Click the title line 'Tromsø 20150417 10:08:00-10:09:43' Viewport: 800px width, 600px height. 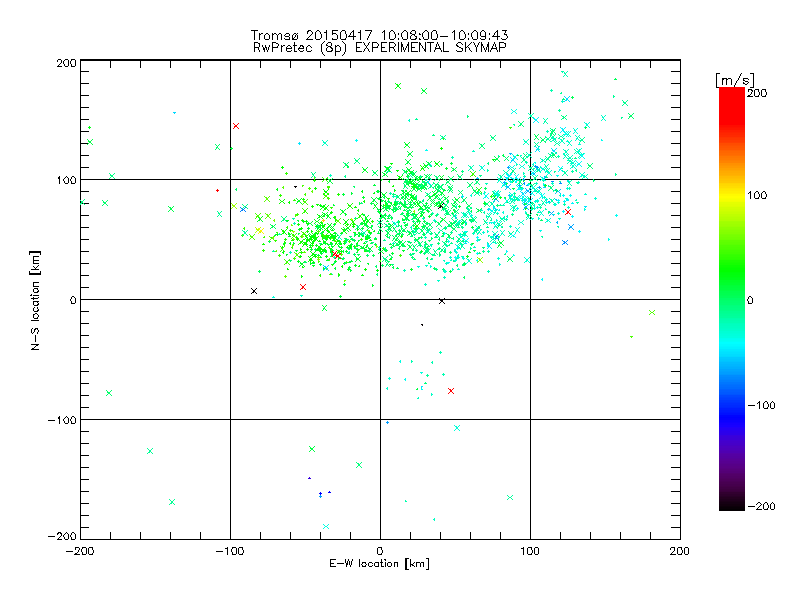[x=379, y=35]
